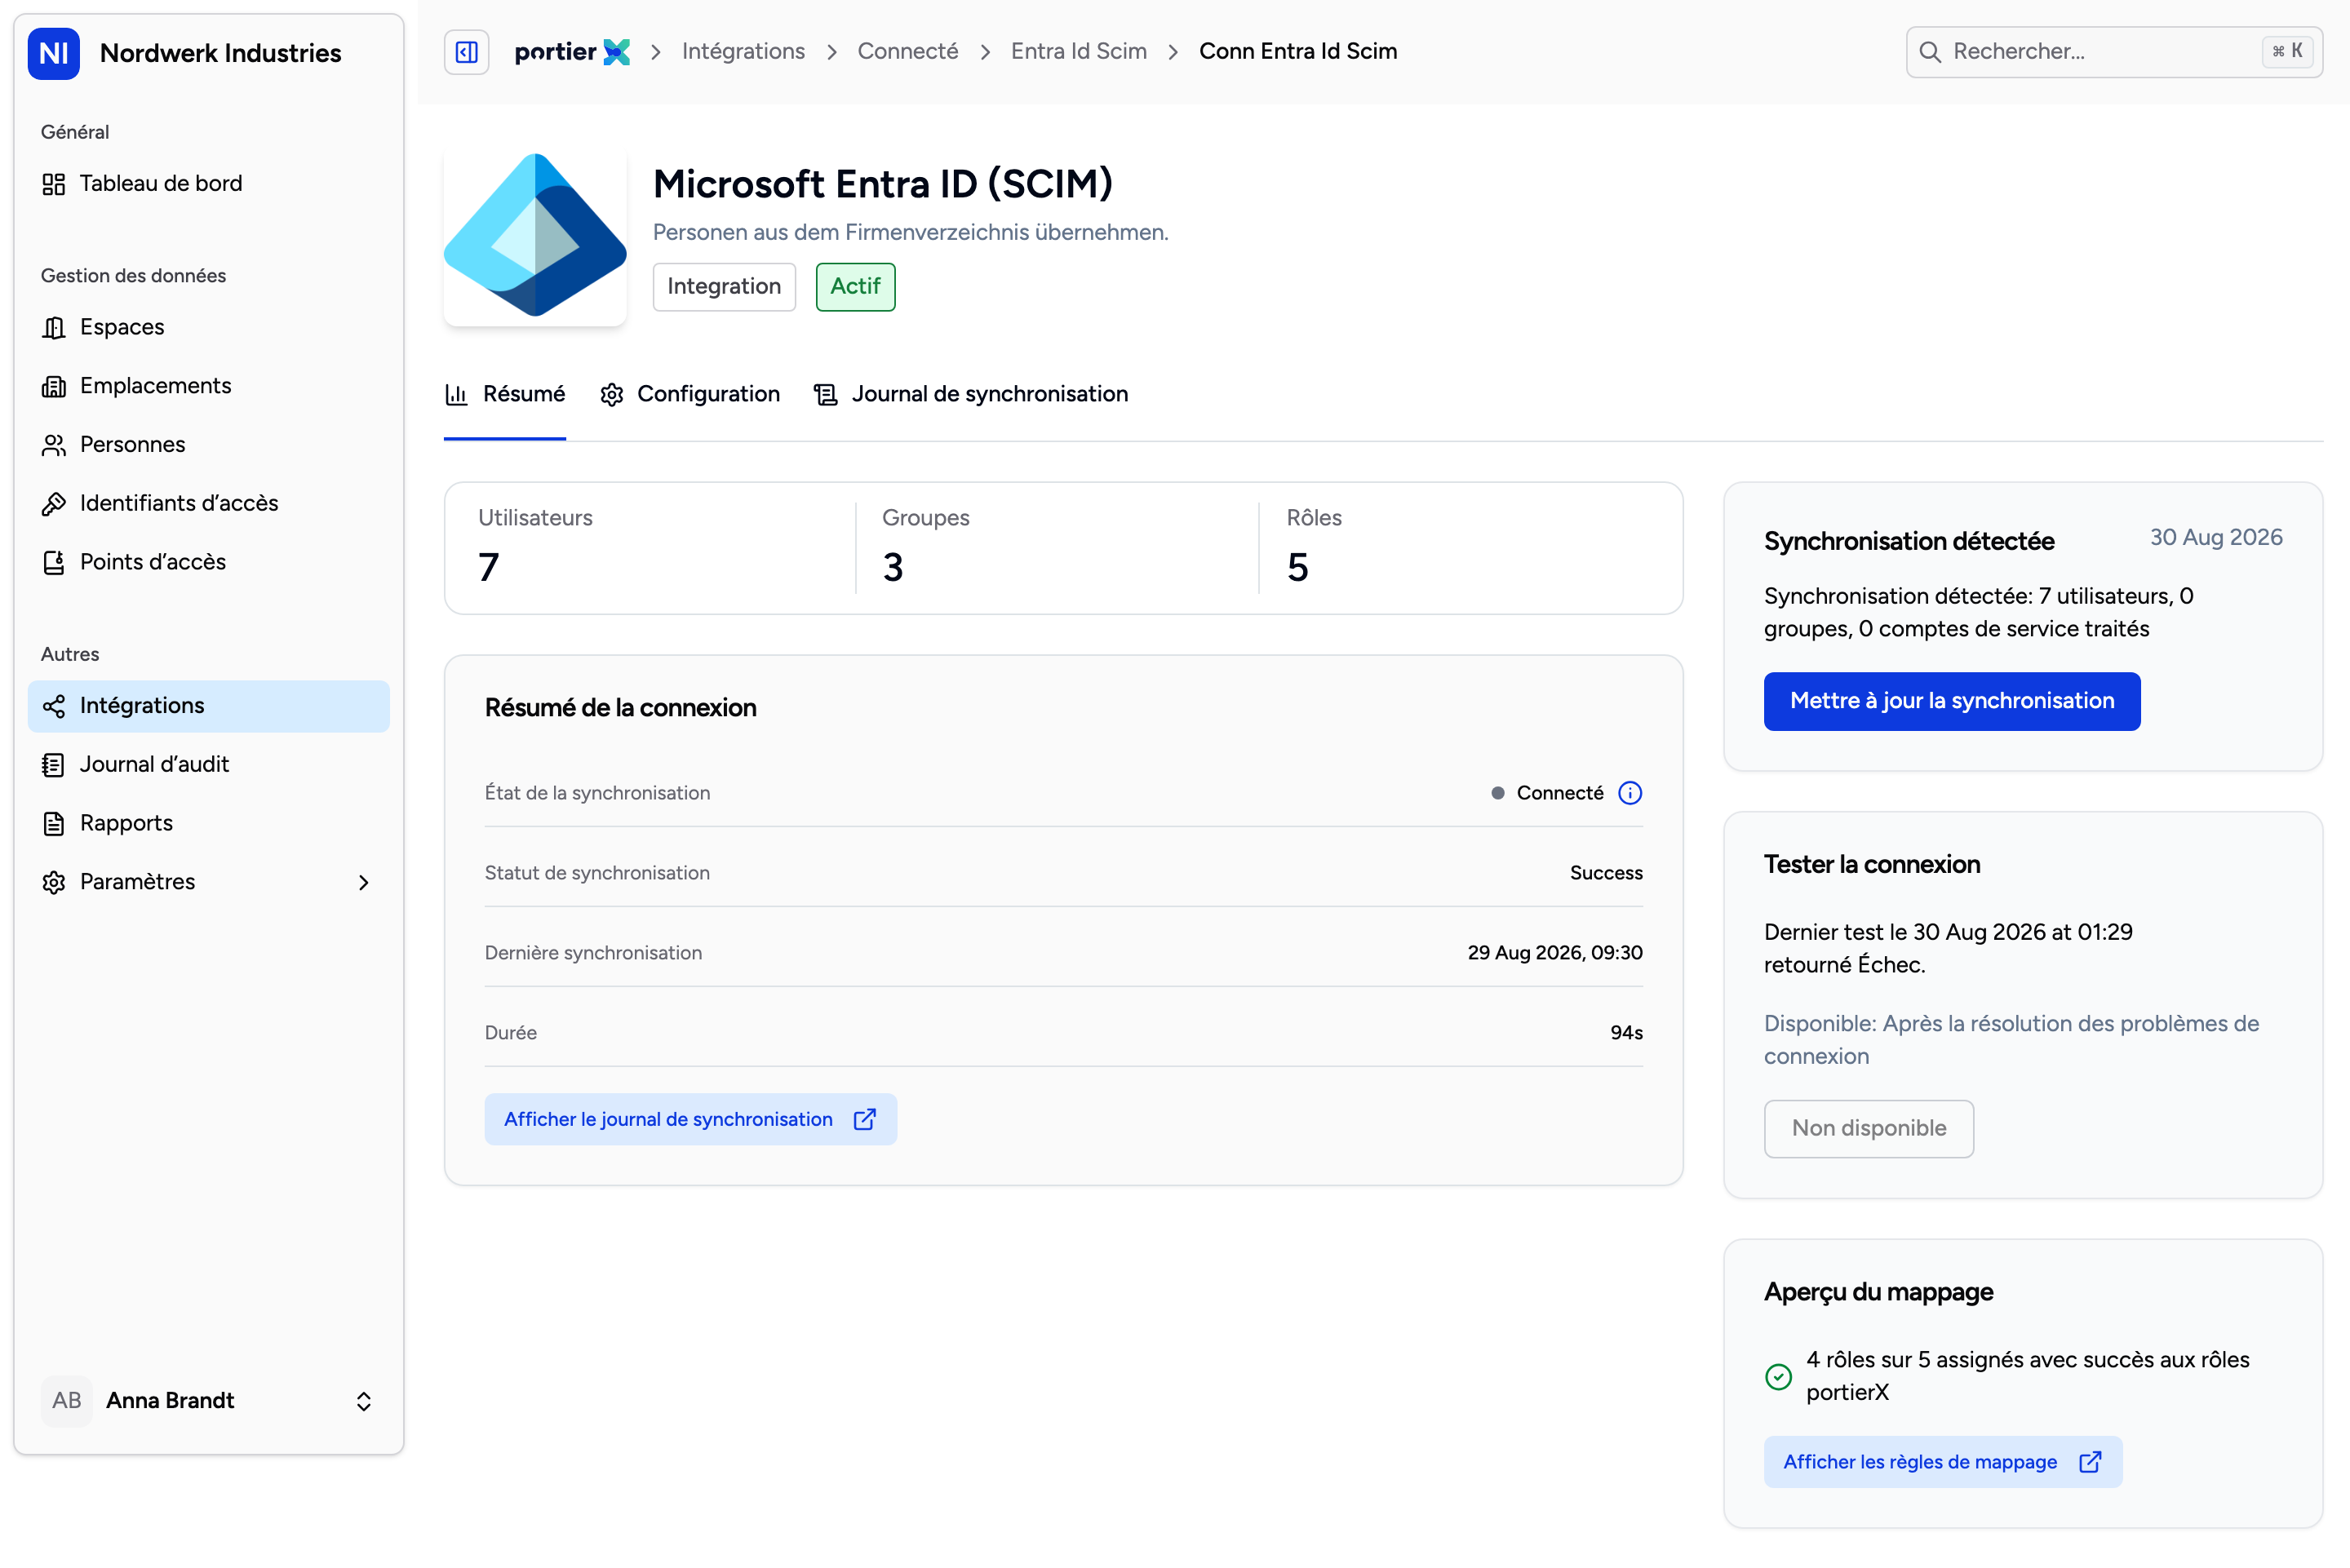Click the Non disponible button

tap(1868, 1129)
